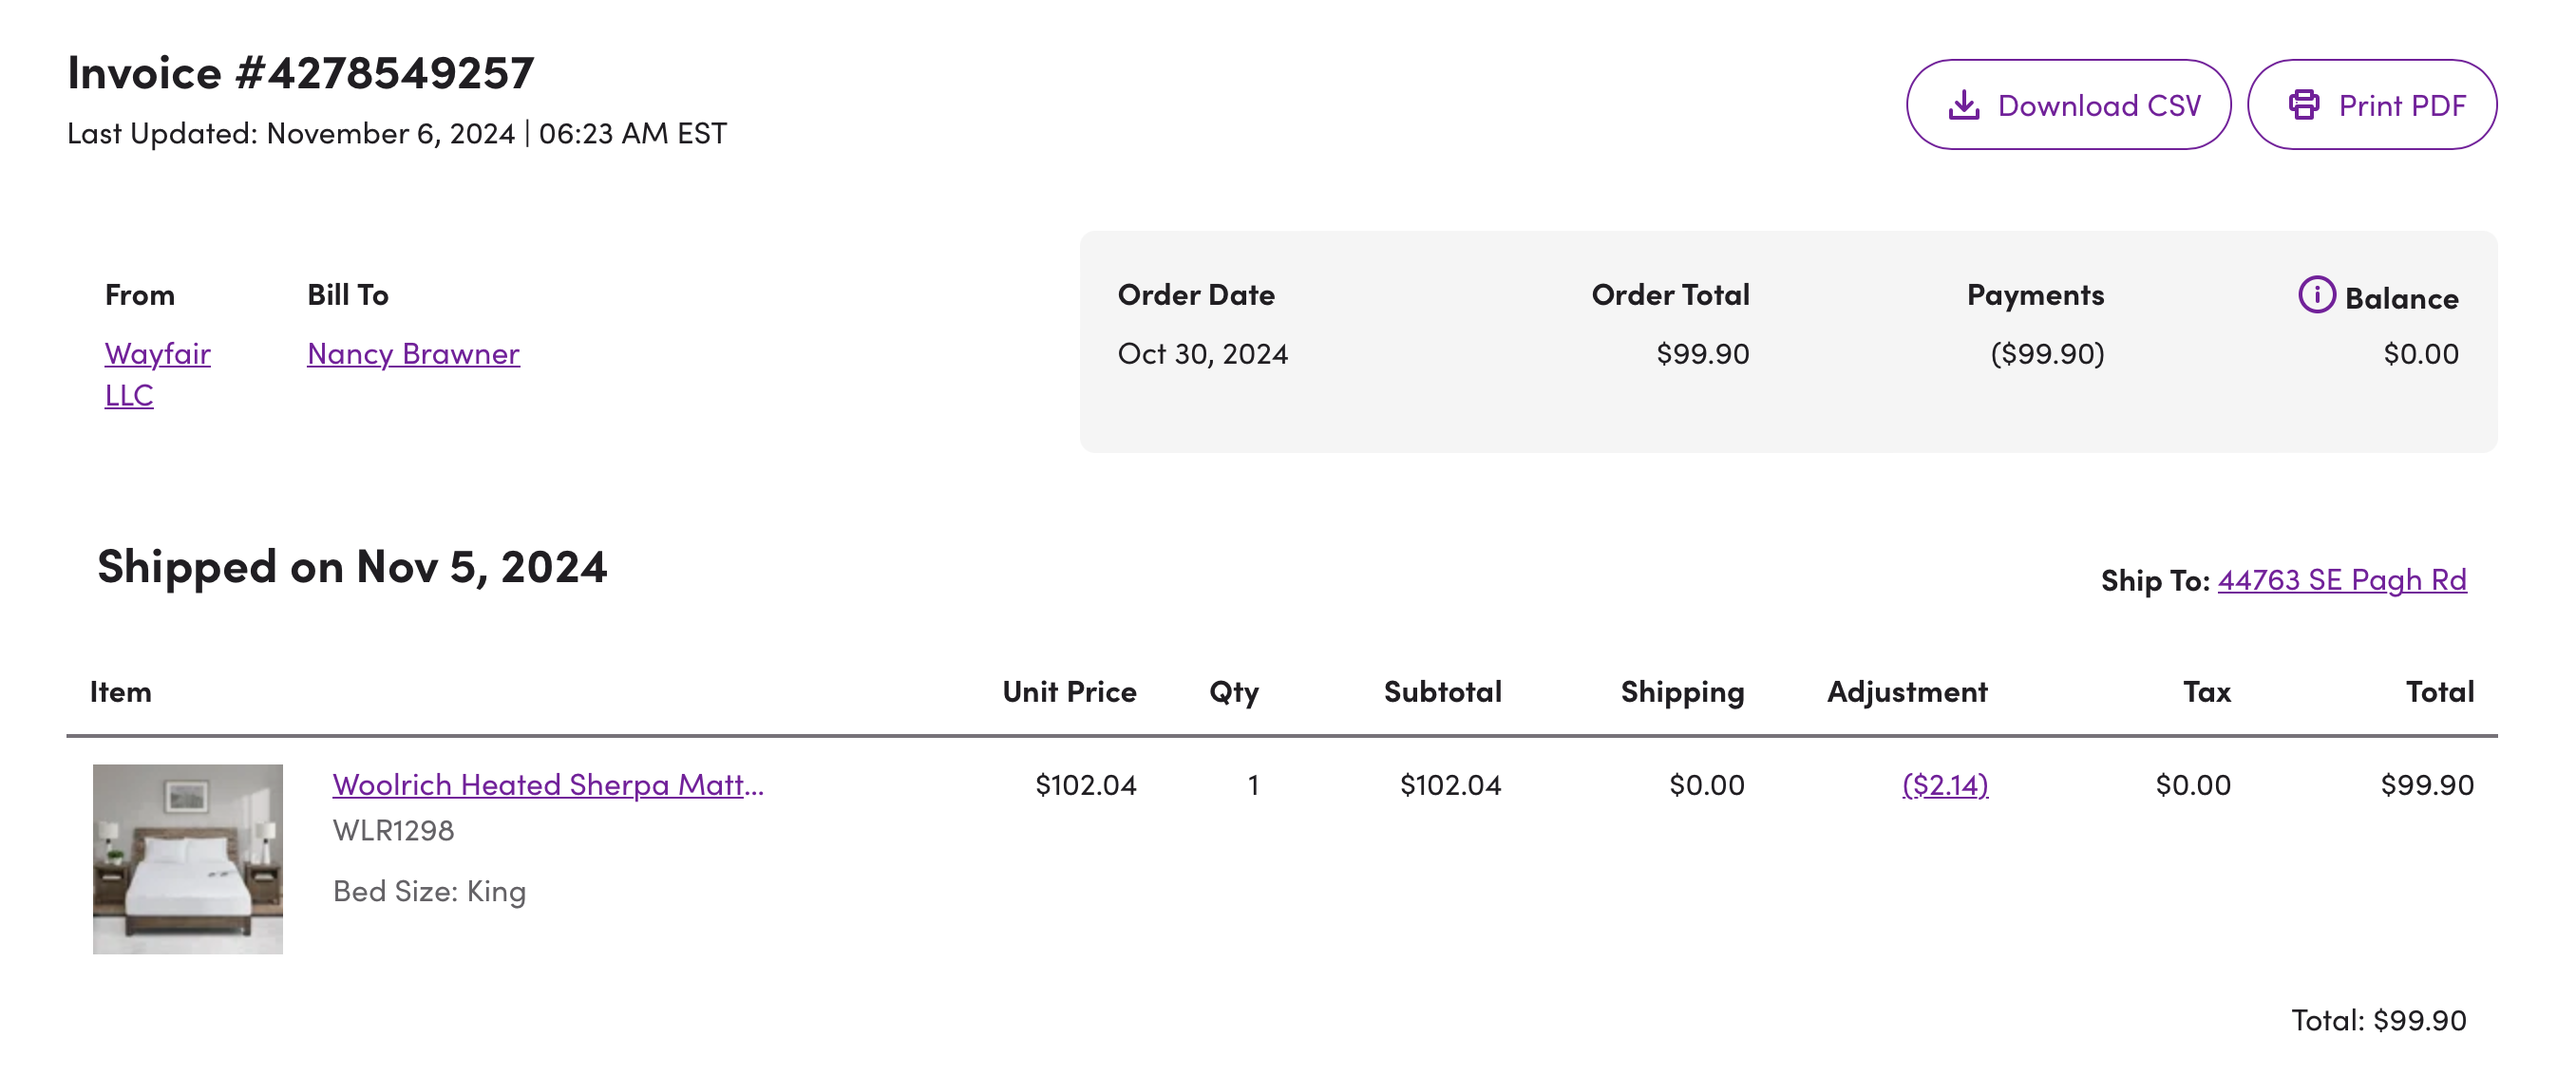
Task: Click the Print PDF button
Action: tap(2371, 105)
